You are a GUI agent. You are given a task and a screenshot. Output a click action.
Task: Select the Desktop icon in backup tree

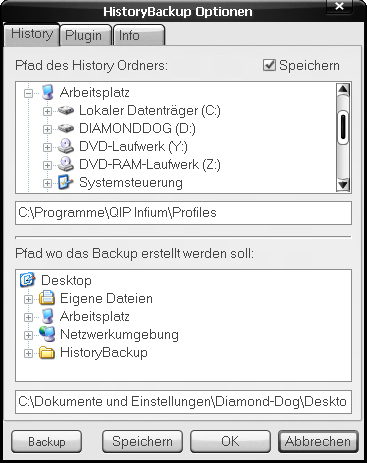click(x=27, y=280)
